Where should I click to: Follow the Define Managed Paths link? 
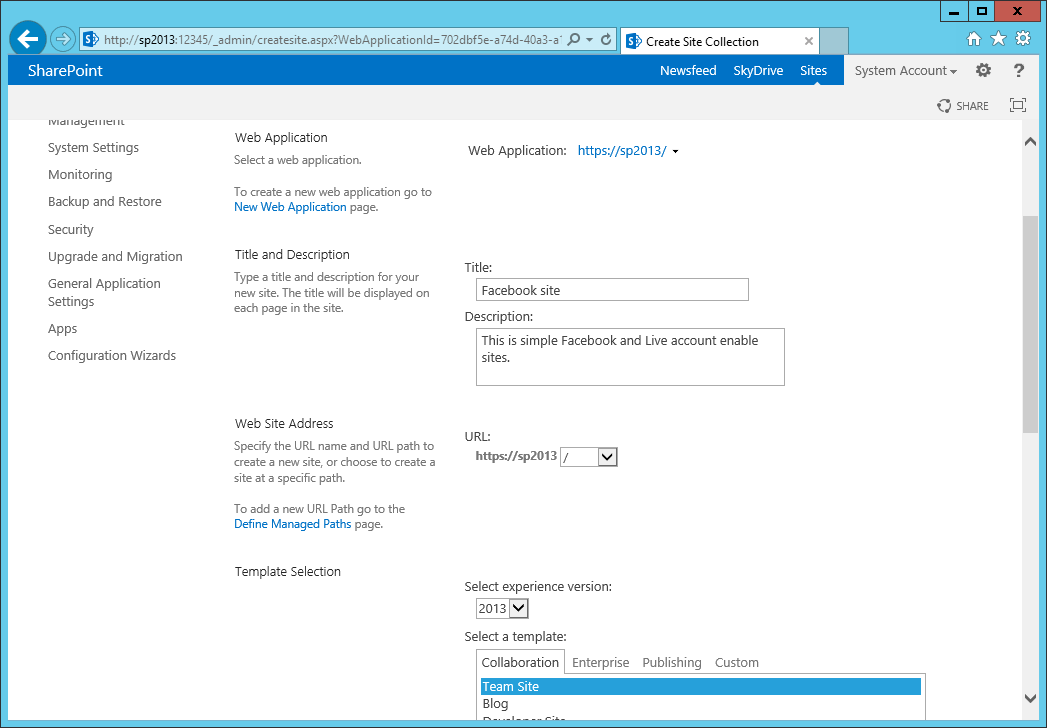point(292,524)
